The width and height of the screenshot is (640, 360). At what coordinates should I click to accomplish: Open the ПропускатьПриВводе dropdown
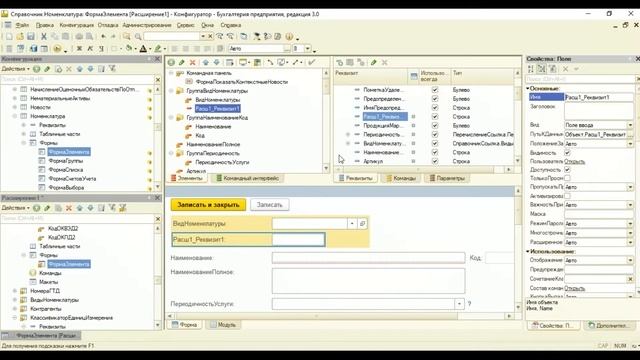point(630,187)
